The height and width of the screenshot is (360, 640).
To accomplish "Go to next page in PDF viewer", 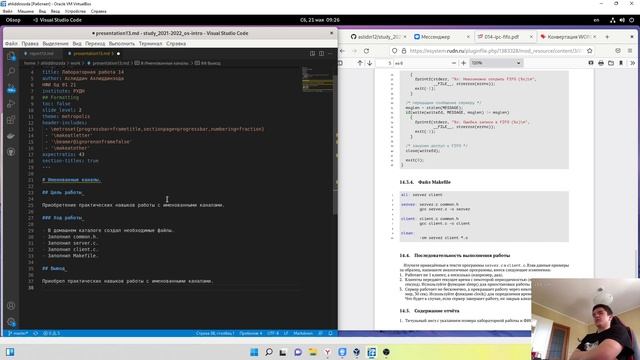I will pos(370,63).
